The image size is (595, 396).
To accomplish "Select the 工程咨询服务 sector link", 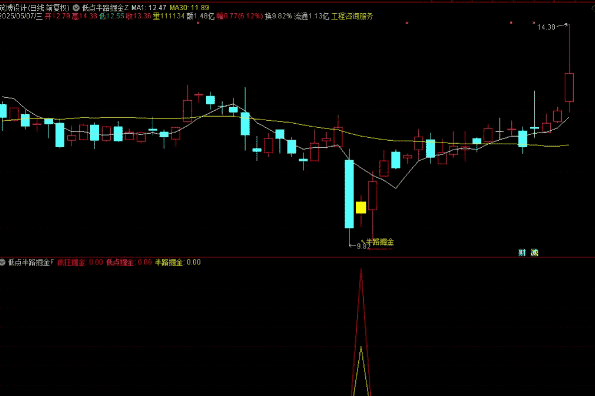I will [352, 16].
